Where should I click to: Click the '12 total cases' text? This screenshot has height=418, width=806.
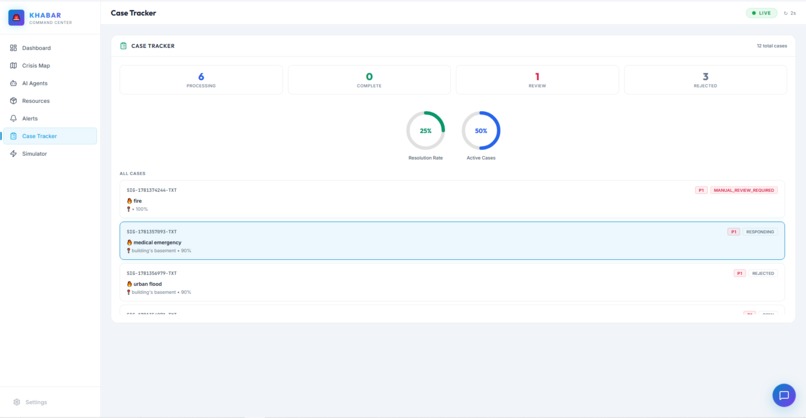click(772, 46)
